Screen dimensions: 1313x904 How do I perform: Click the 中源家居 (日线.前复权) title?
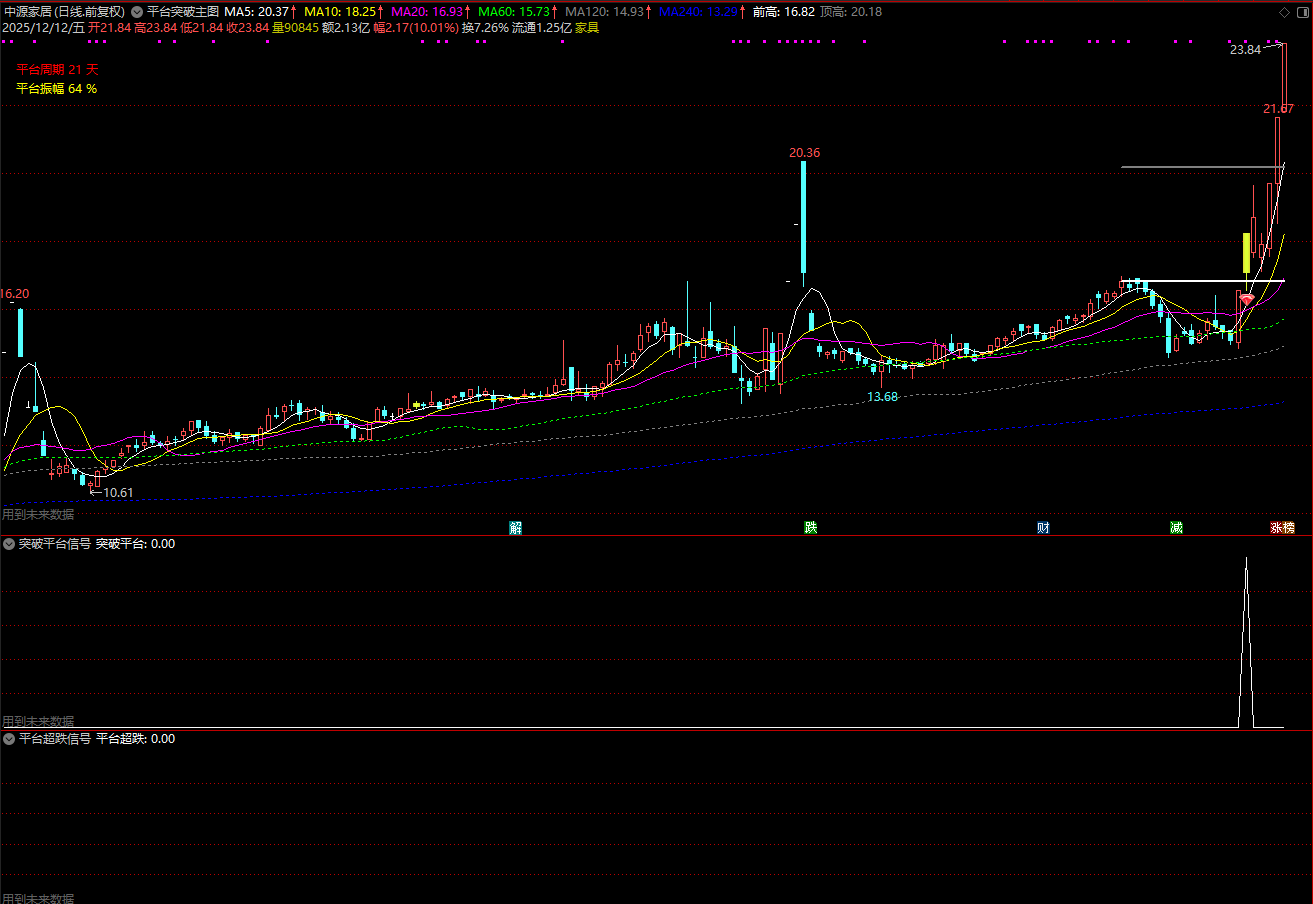(64, 12)
